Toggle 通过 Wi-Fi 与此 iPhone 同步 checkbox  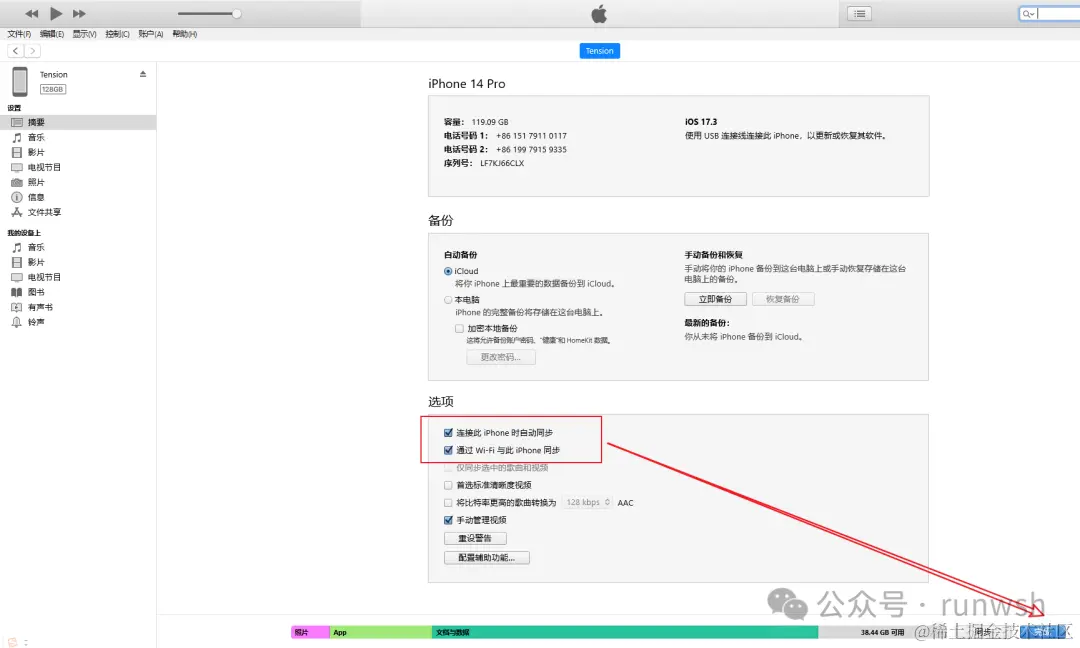pyautogui.click(x=448, y=450)
